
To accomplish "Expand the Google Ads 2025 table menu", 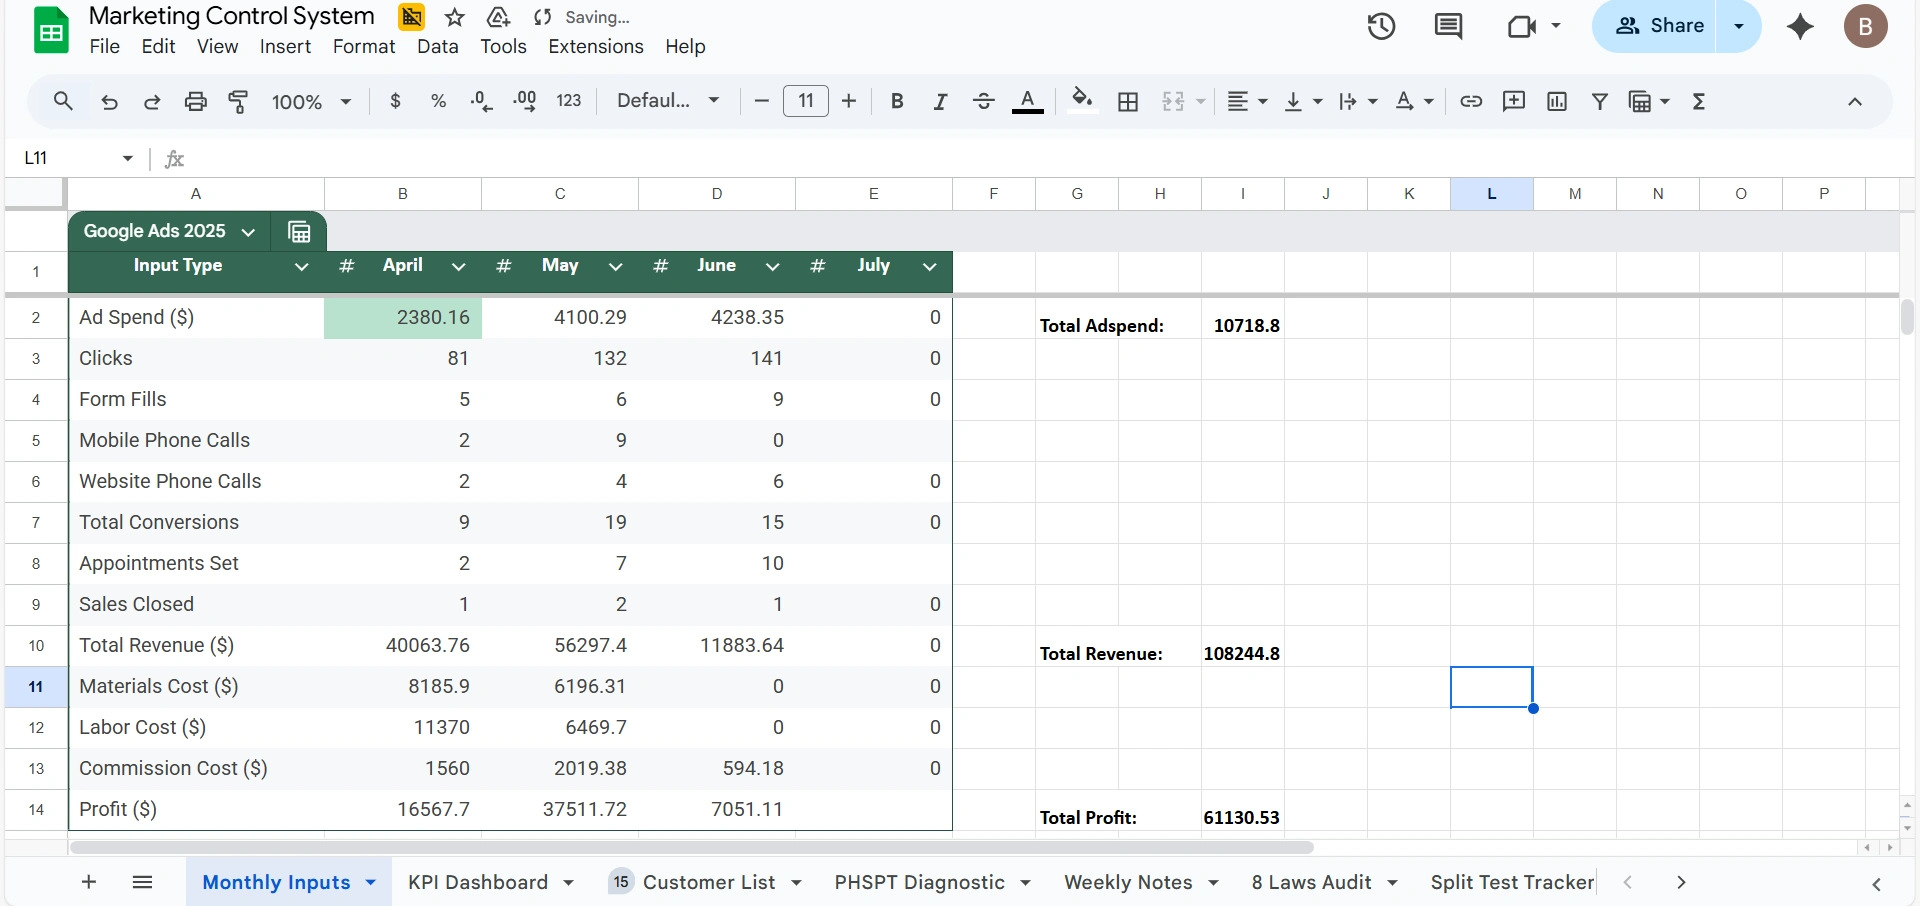I will tap(248, 232).
